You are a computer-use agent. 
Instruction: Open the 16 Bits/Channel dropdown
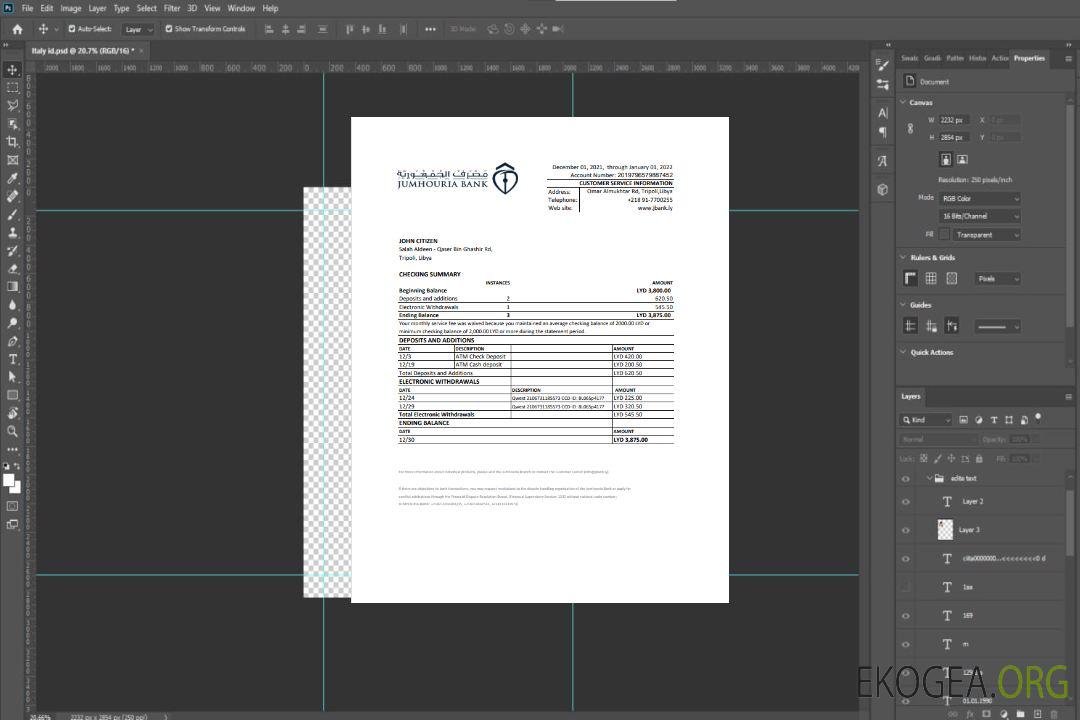(x=979, y=216)
